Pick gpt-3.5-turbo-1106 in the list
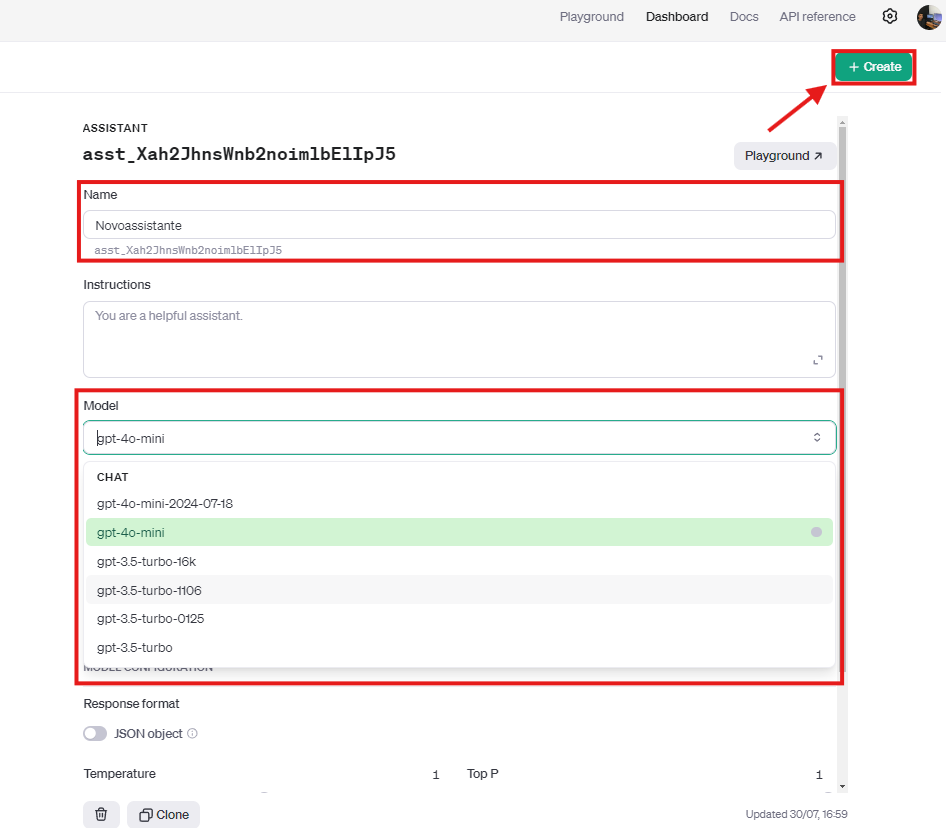Screen dimensions: 946x828 (x=149, y=590)
